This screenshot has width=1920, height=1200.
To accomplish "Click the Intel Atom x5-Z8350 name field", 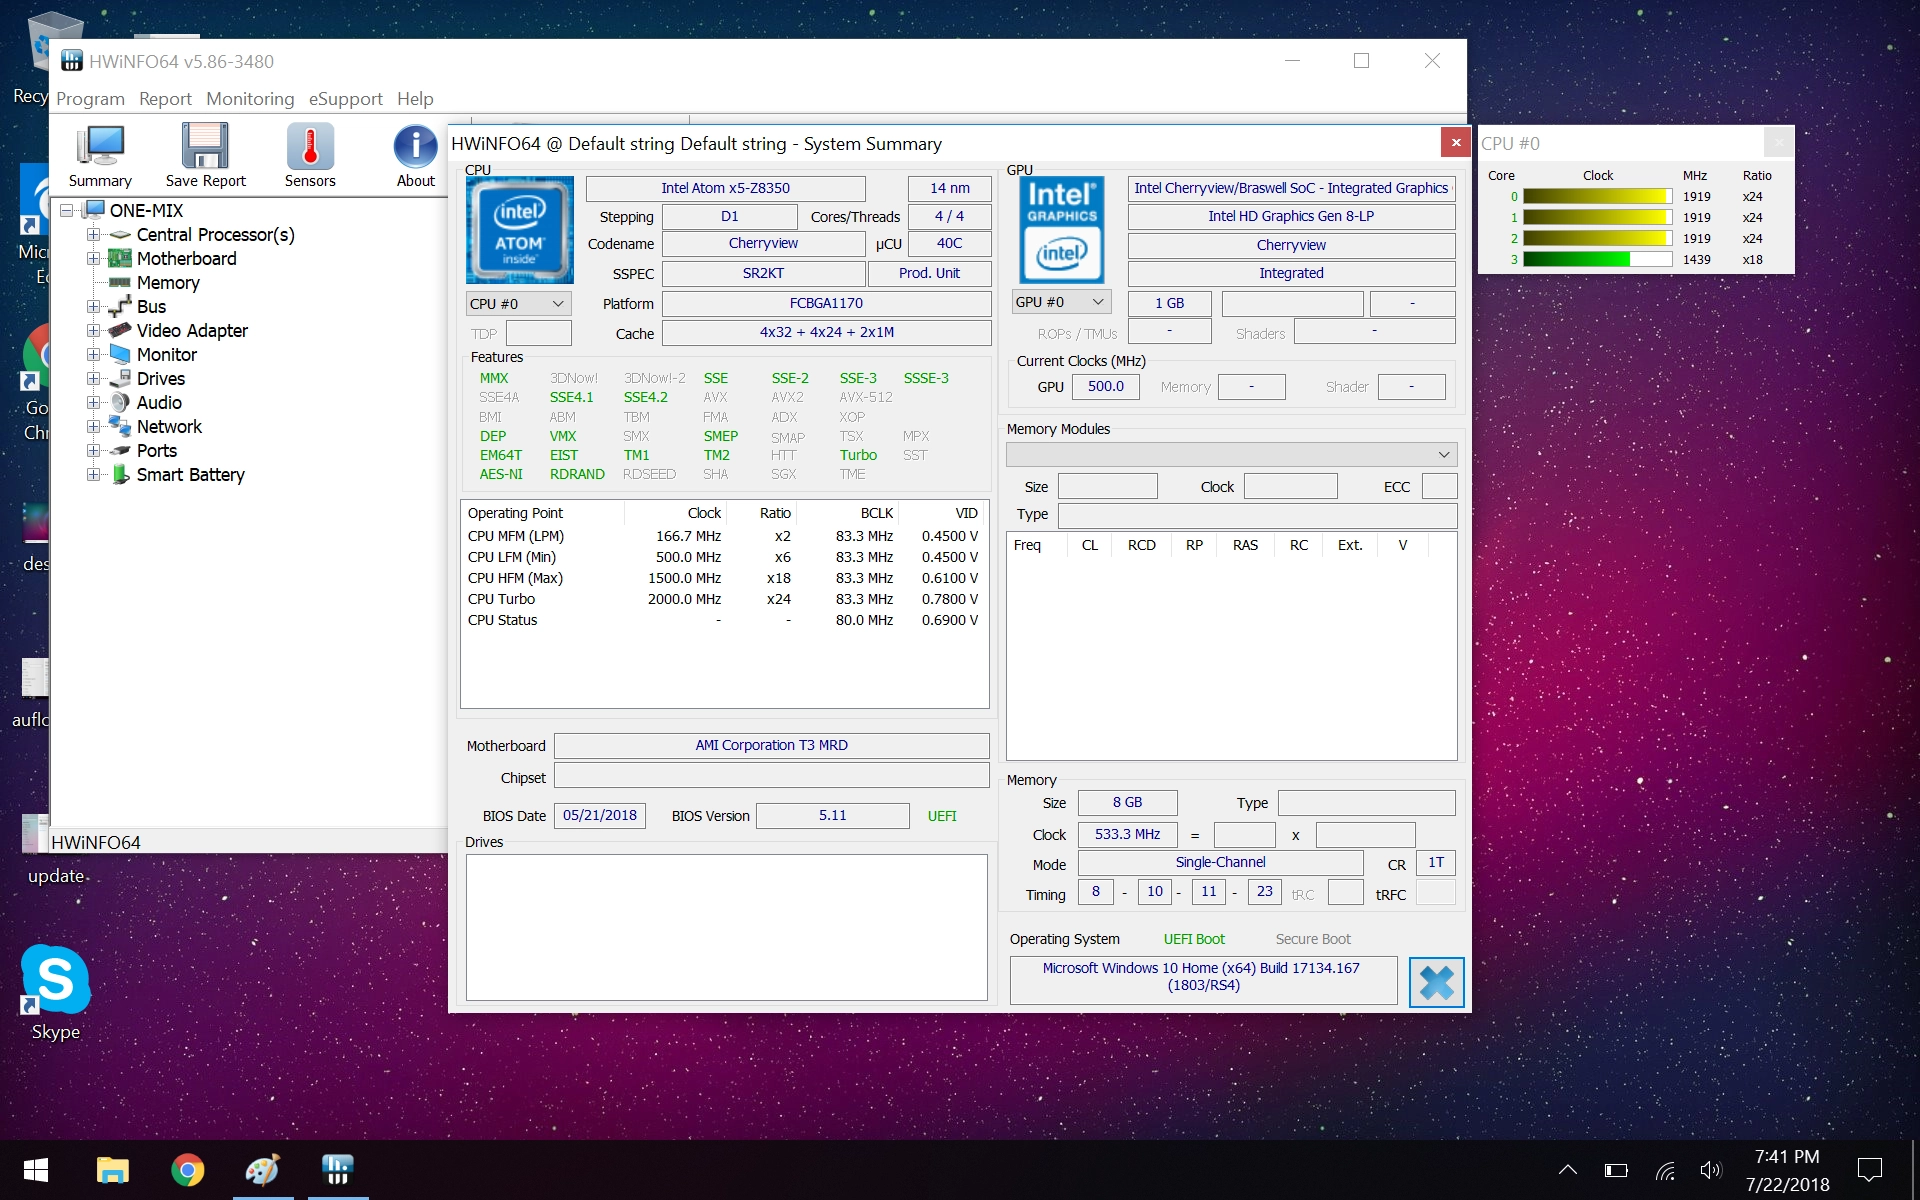I will click(725, 189).
